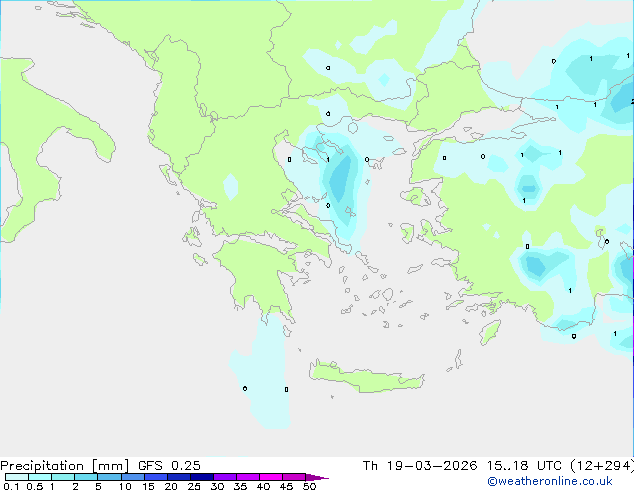The image size is (634, 490).
Task: Pick the legend swatch between 20 and 25
Action: click(178, 477)
